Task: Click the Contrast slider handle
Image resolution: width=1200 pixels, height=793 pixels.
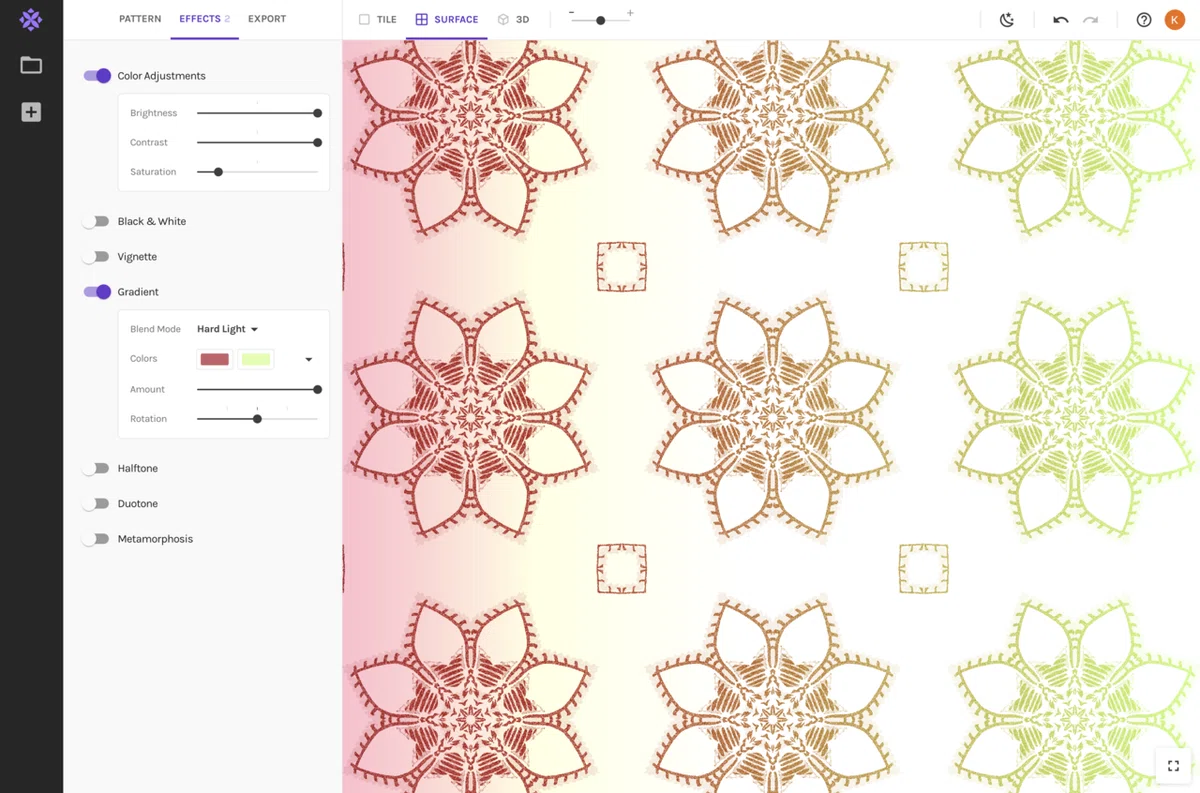Action: (317, 142)
